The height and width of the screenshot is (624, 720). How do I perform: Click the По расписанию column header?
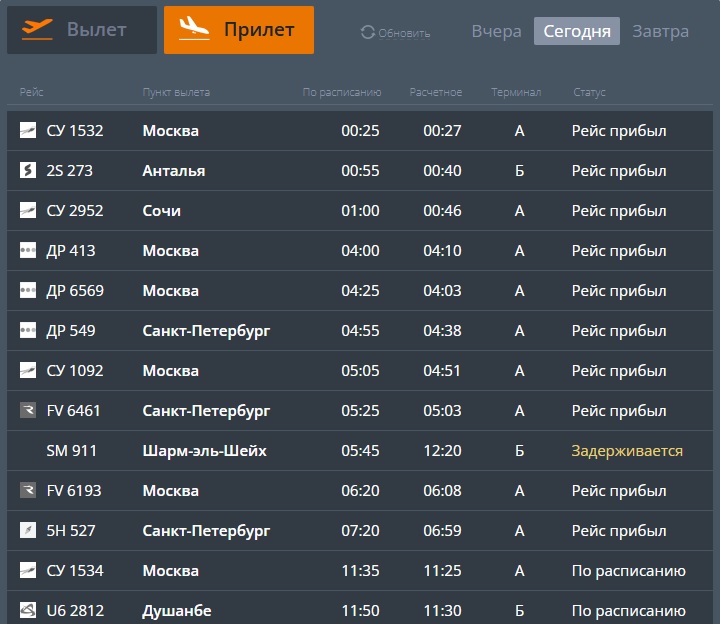point(342,92)
